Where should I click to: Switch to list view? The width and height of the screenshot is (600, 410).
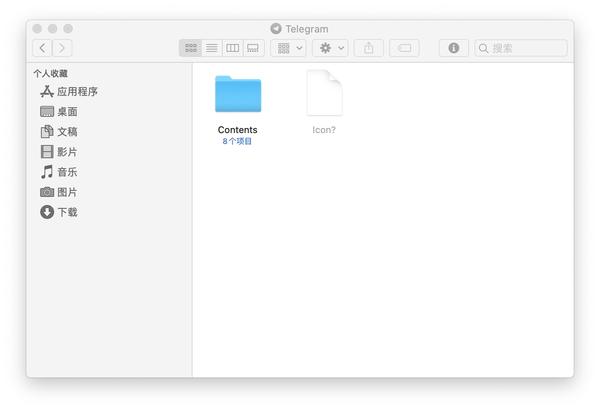pos(212,48)
